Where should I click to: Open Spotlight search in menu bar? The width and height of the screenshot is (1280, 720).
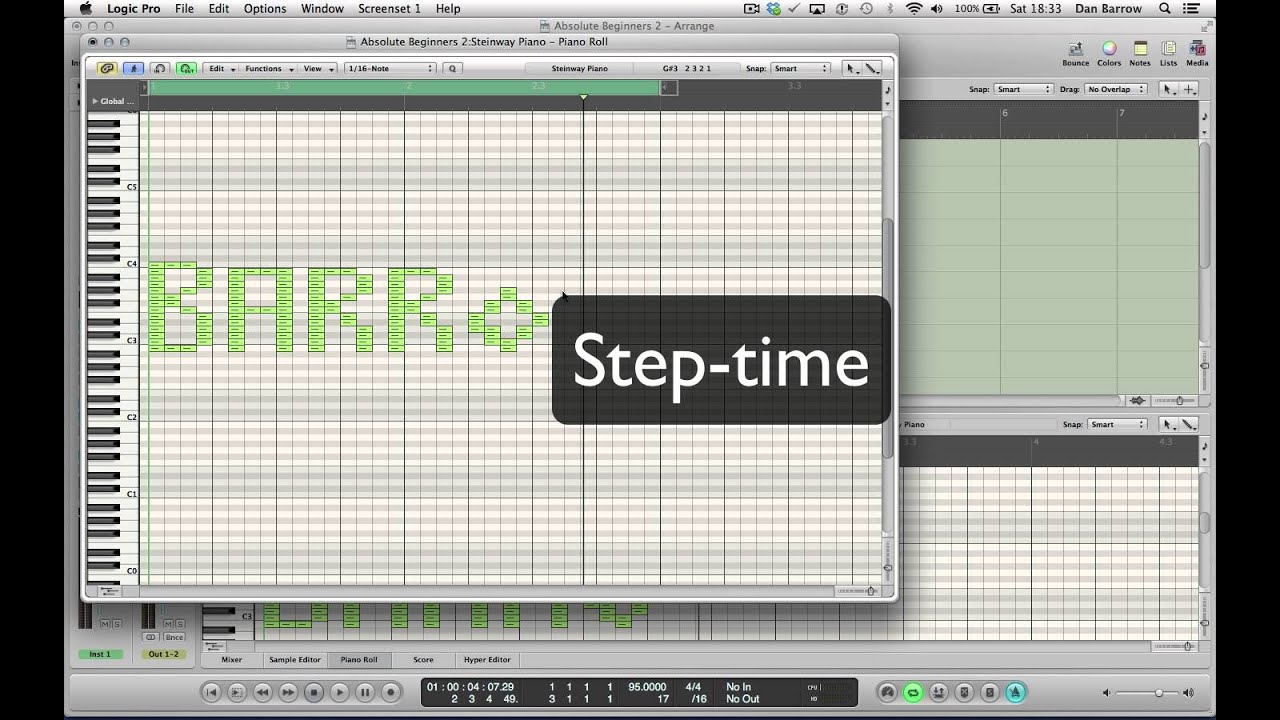click(1165, 8)
